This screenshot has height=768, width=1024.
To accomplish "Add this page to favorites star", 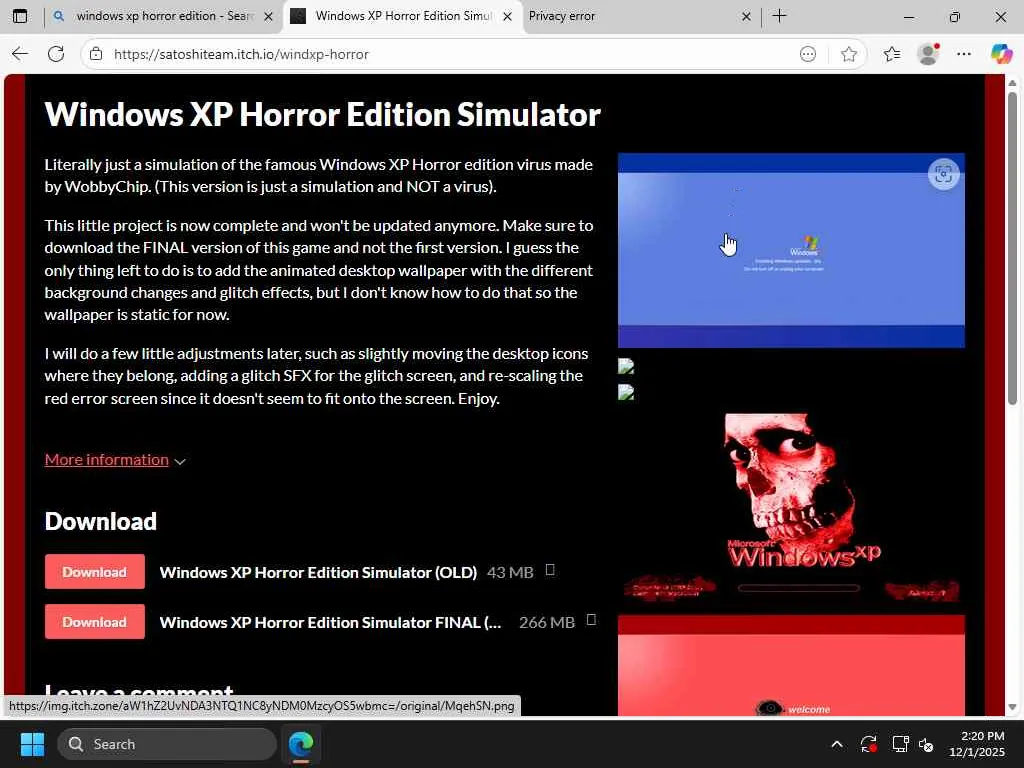I will (x=848, y=54).
